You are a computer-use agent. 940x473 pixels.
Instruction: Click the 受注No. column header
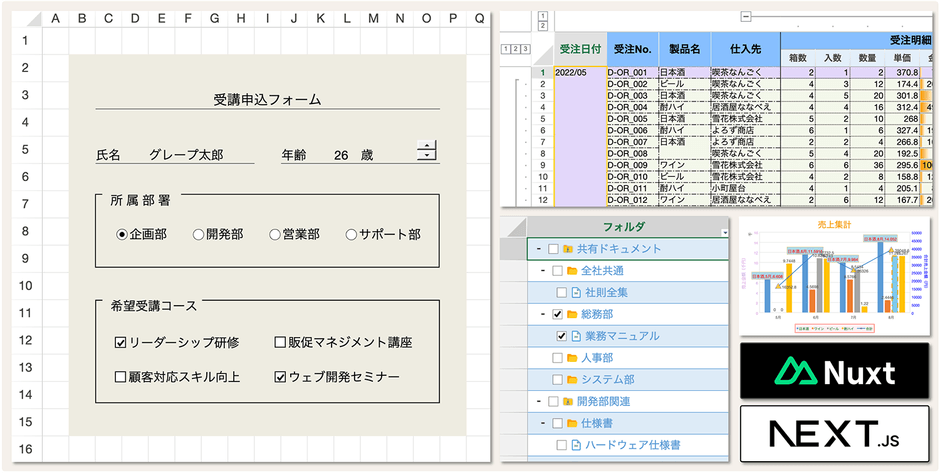pos(630,48)
